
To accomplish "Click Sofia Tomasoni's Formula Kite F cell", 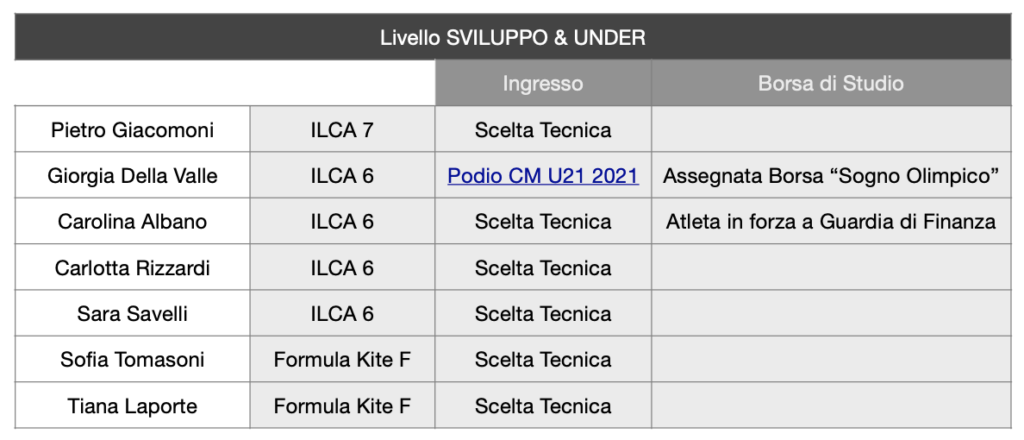I will pos(342,360).
